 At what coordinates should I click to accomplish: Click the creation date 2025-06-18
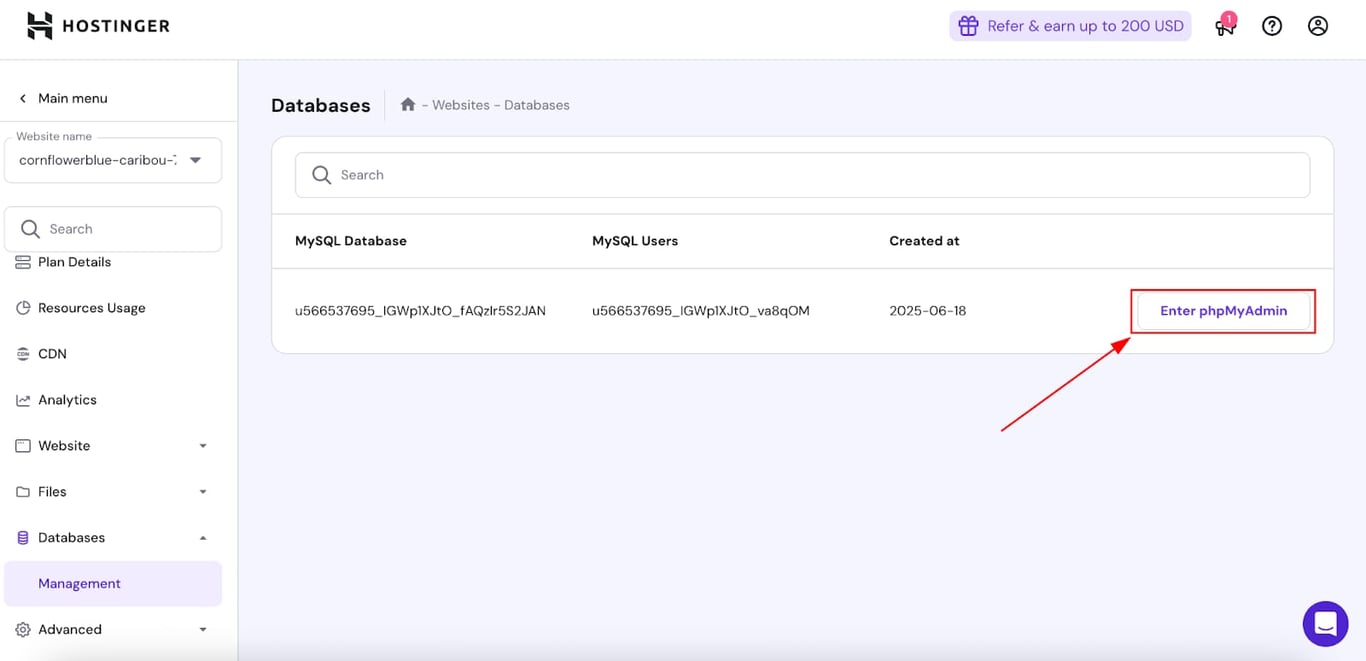(928, 311)
